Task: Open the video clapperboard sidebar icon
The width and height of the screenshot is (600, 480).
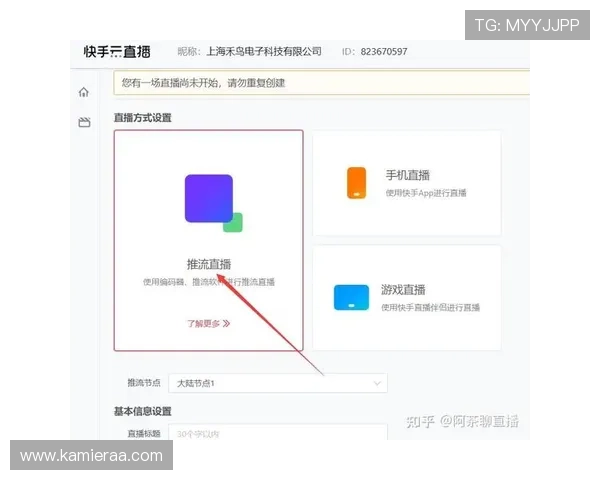Action: pos(84,122)
